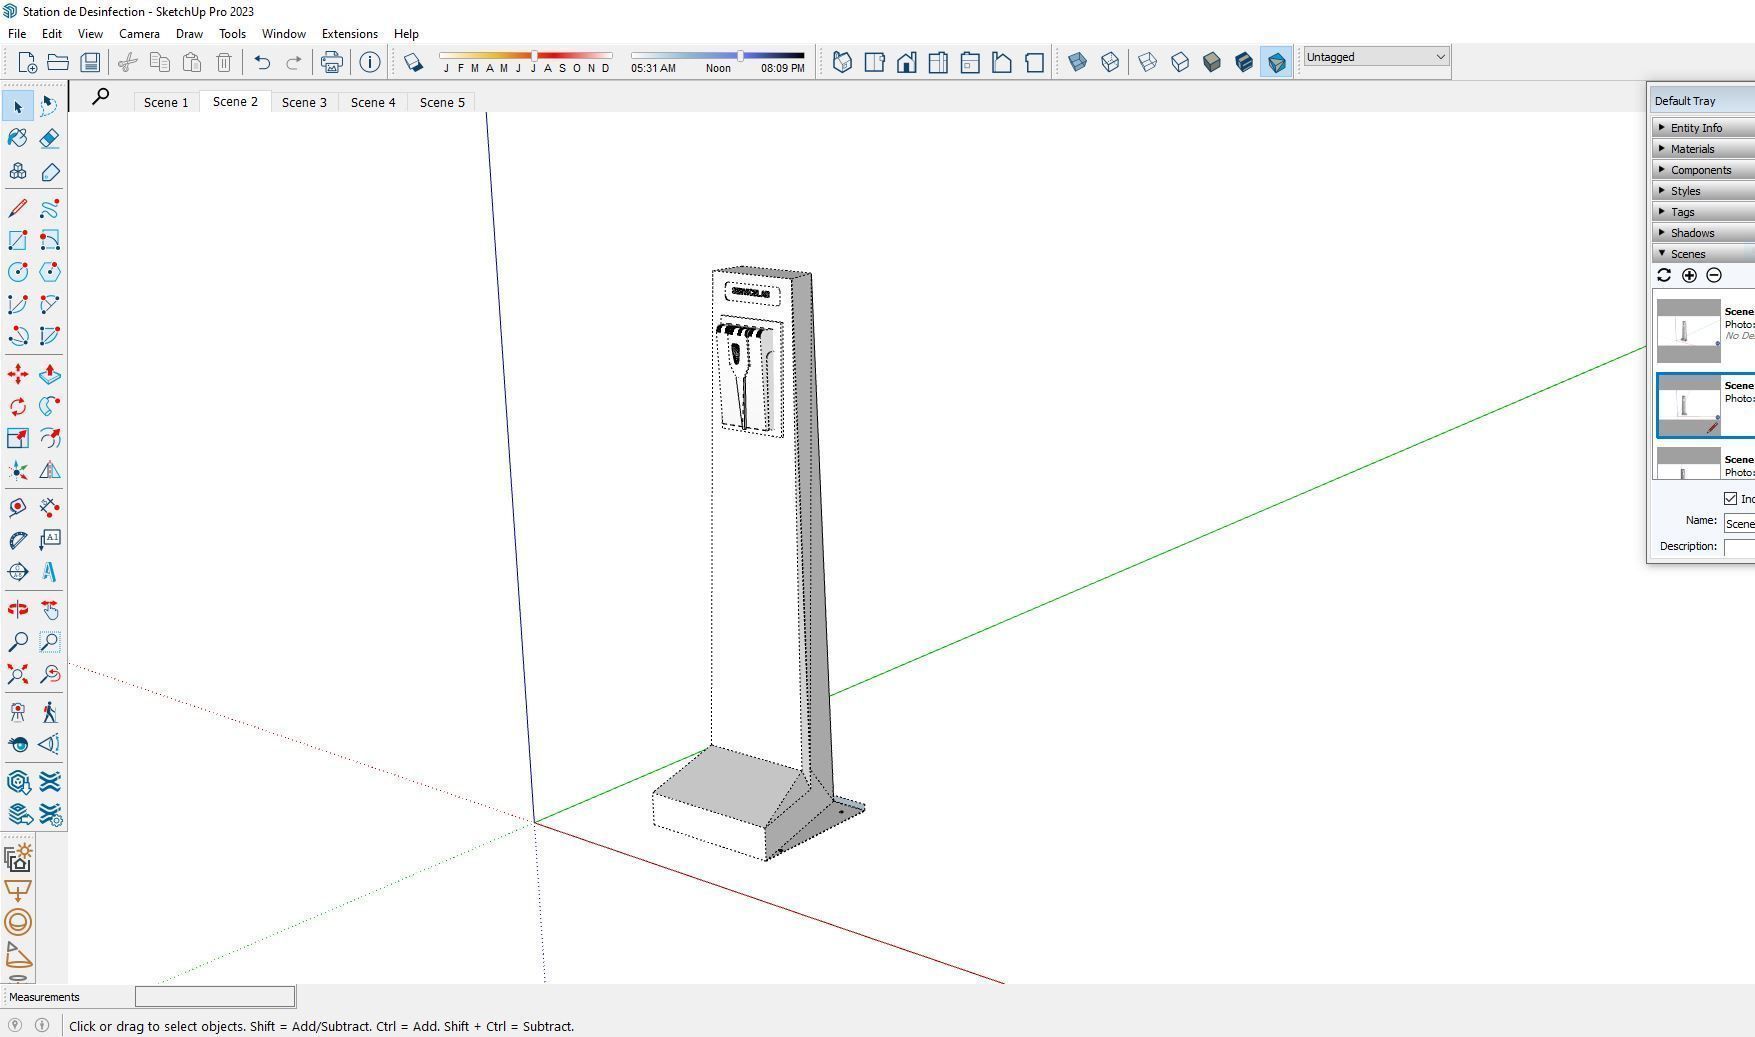Screen dimensions: 1755x1037
Task: Toggle the Include in animation checkbox
Action: (1730, 499)
